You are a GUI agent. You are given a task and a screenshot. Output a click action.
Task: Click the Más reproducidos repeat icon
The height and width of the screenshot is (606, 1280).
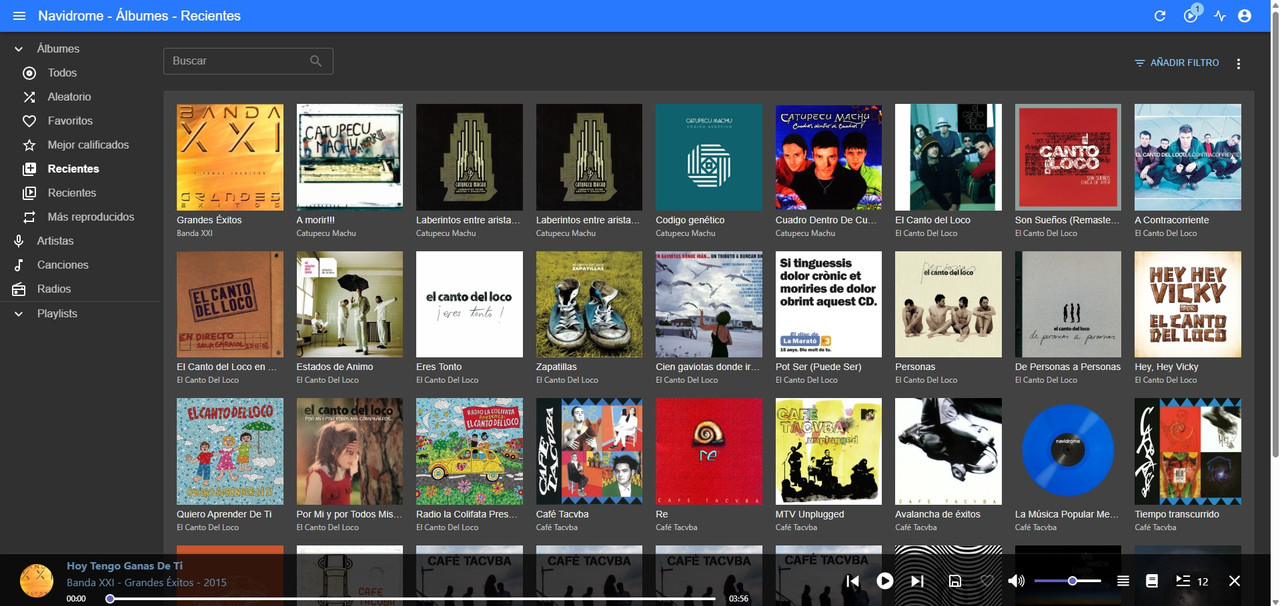click(x=29, y=217)
